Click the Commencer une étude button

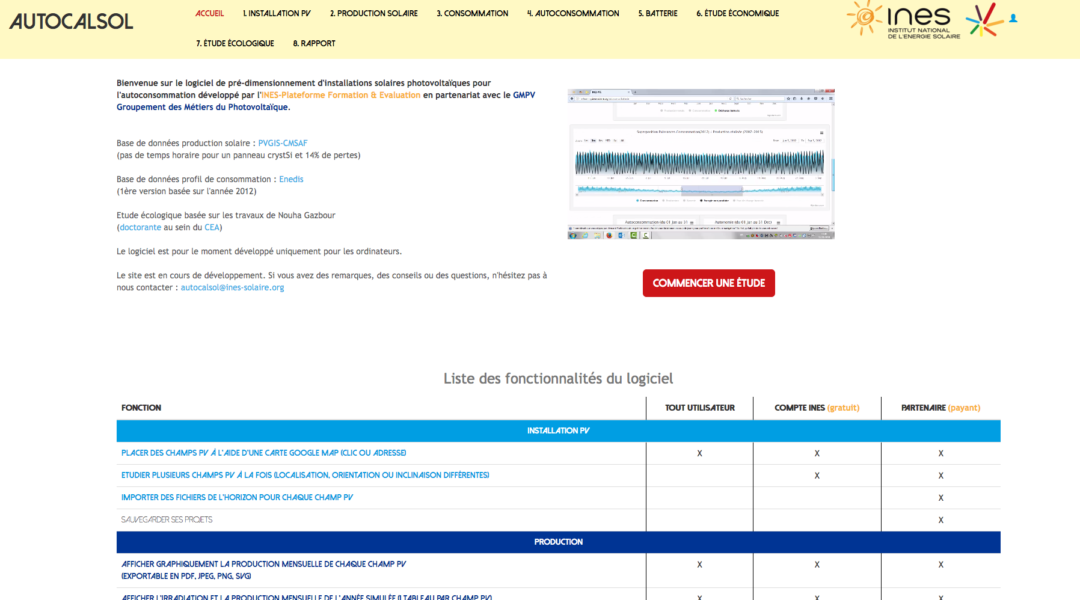point(709,283)
